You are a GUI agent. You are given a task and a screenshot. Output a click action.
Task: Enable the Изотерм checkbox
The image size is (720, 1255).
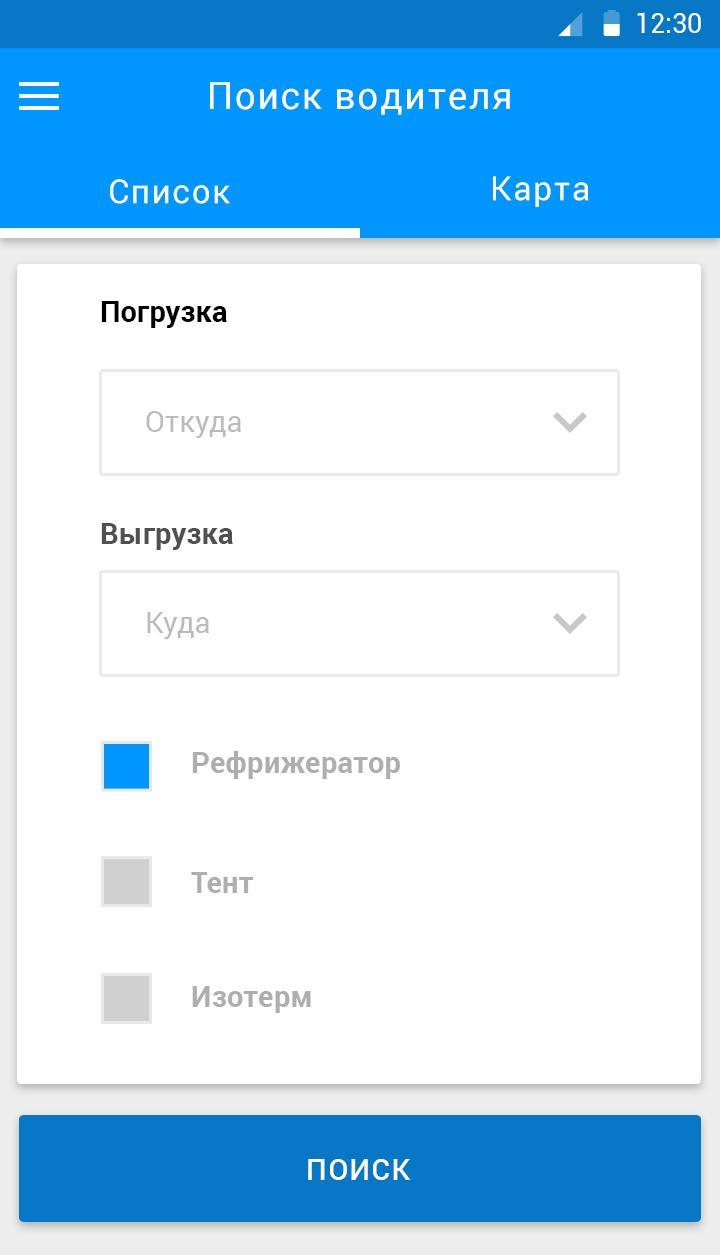tap(126, 997)
